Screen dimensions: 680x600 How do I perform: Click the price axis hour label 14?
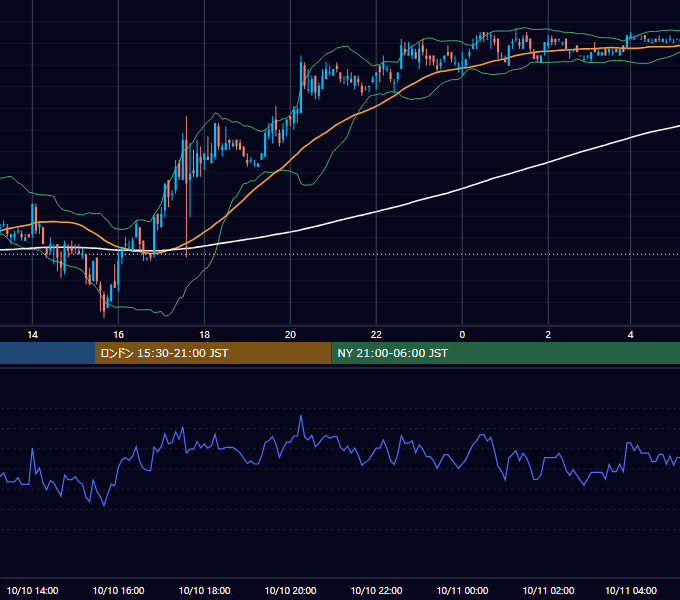(33, 334)
